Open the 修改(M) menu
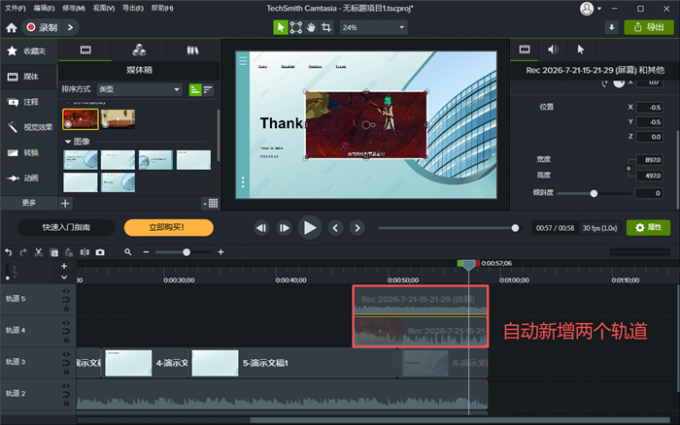680x425 pixels. pos(73,8)
